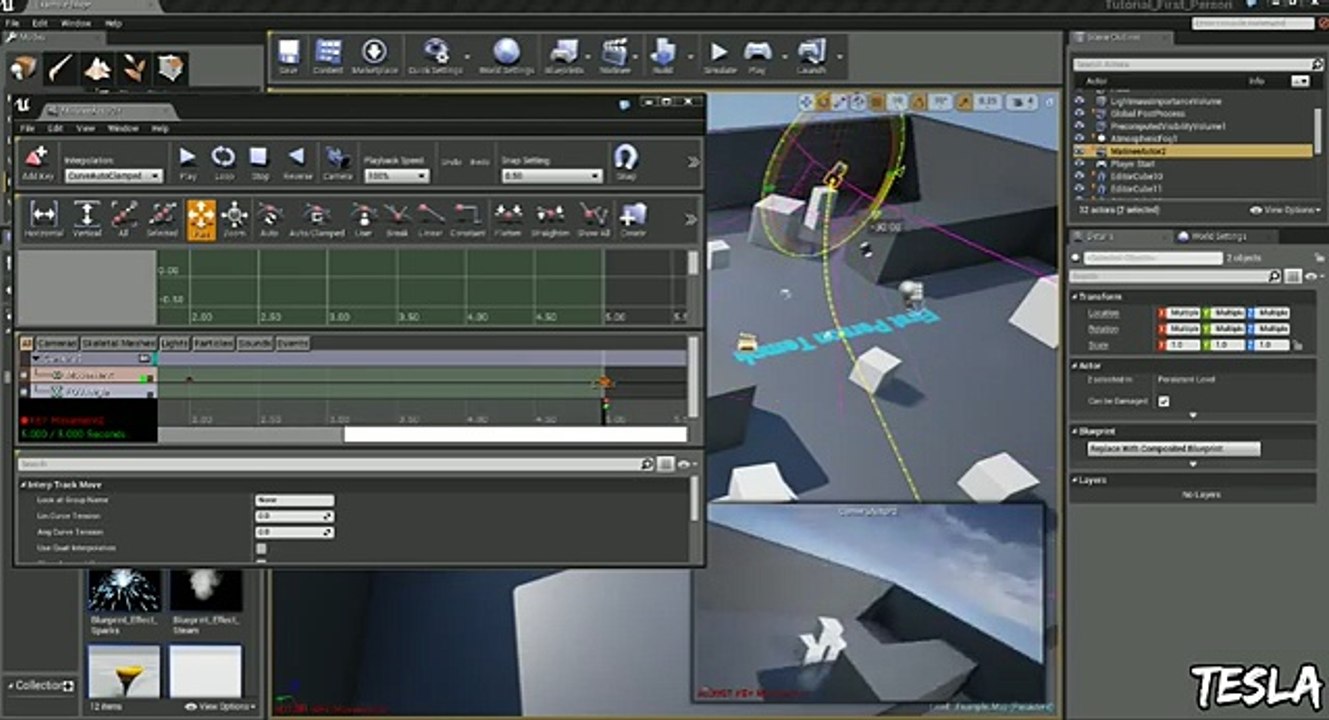Set curve interpolation to Constant
The width and height of the screenshot is (1329, 720).
(x=466, y=219)
